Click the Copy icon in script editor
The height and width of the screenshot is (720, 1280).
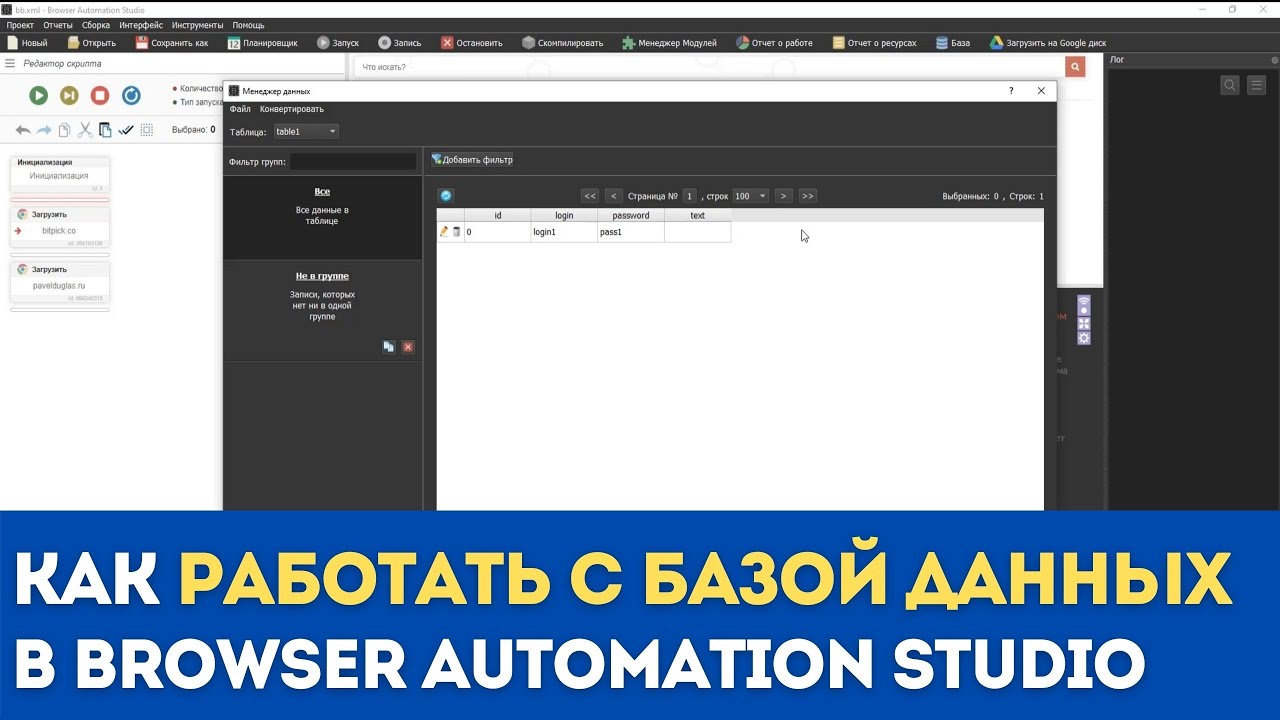click(64, 130)
